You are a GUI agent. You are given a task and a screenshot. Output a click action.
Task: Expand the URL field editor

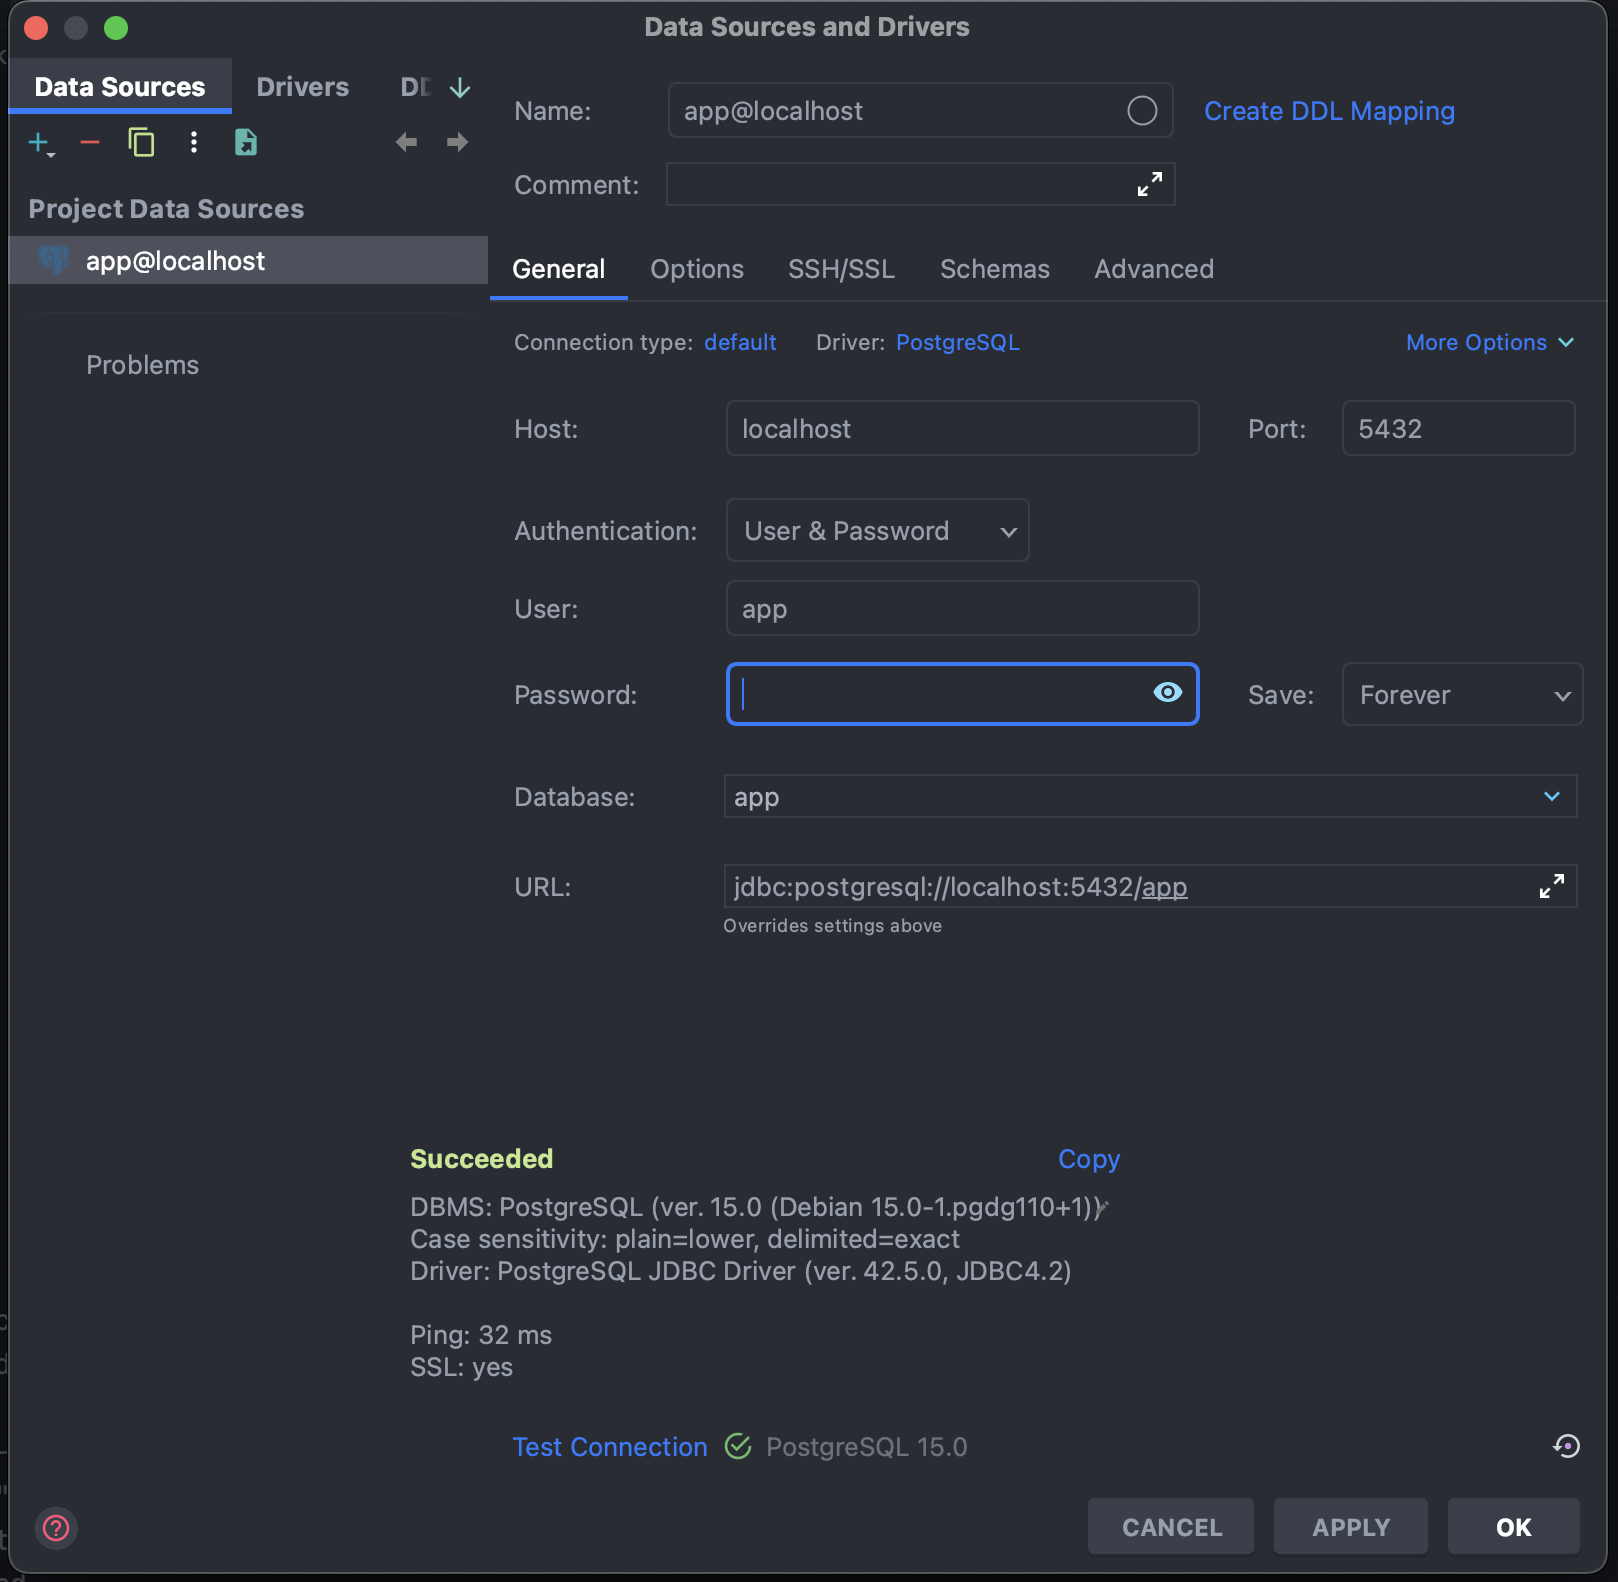tap(1552, 886)
